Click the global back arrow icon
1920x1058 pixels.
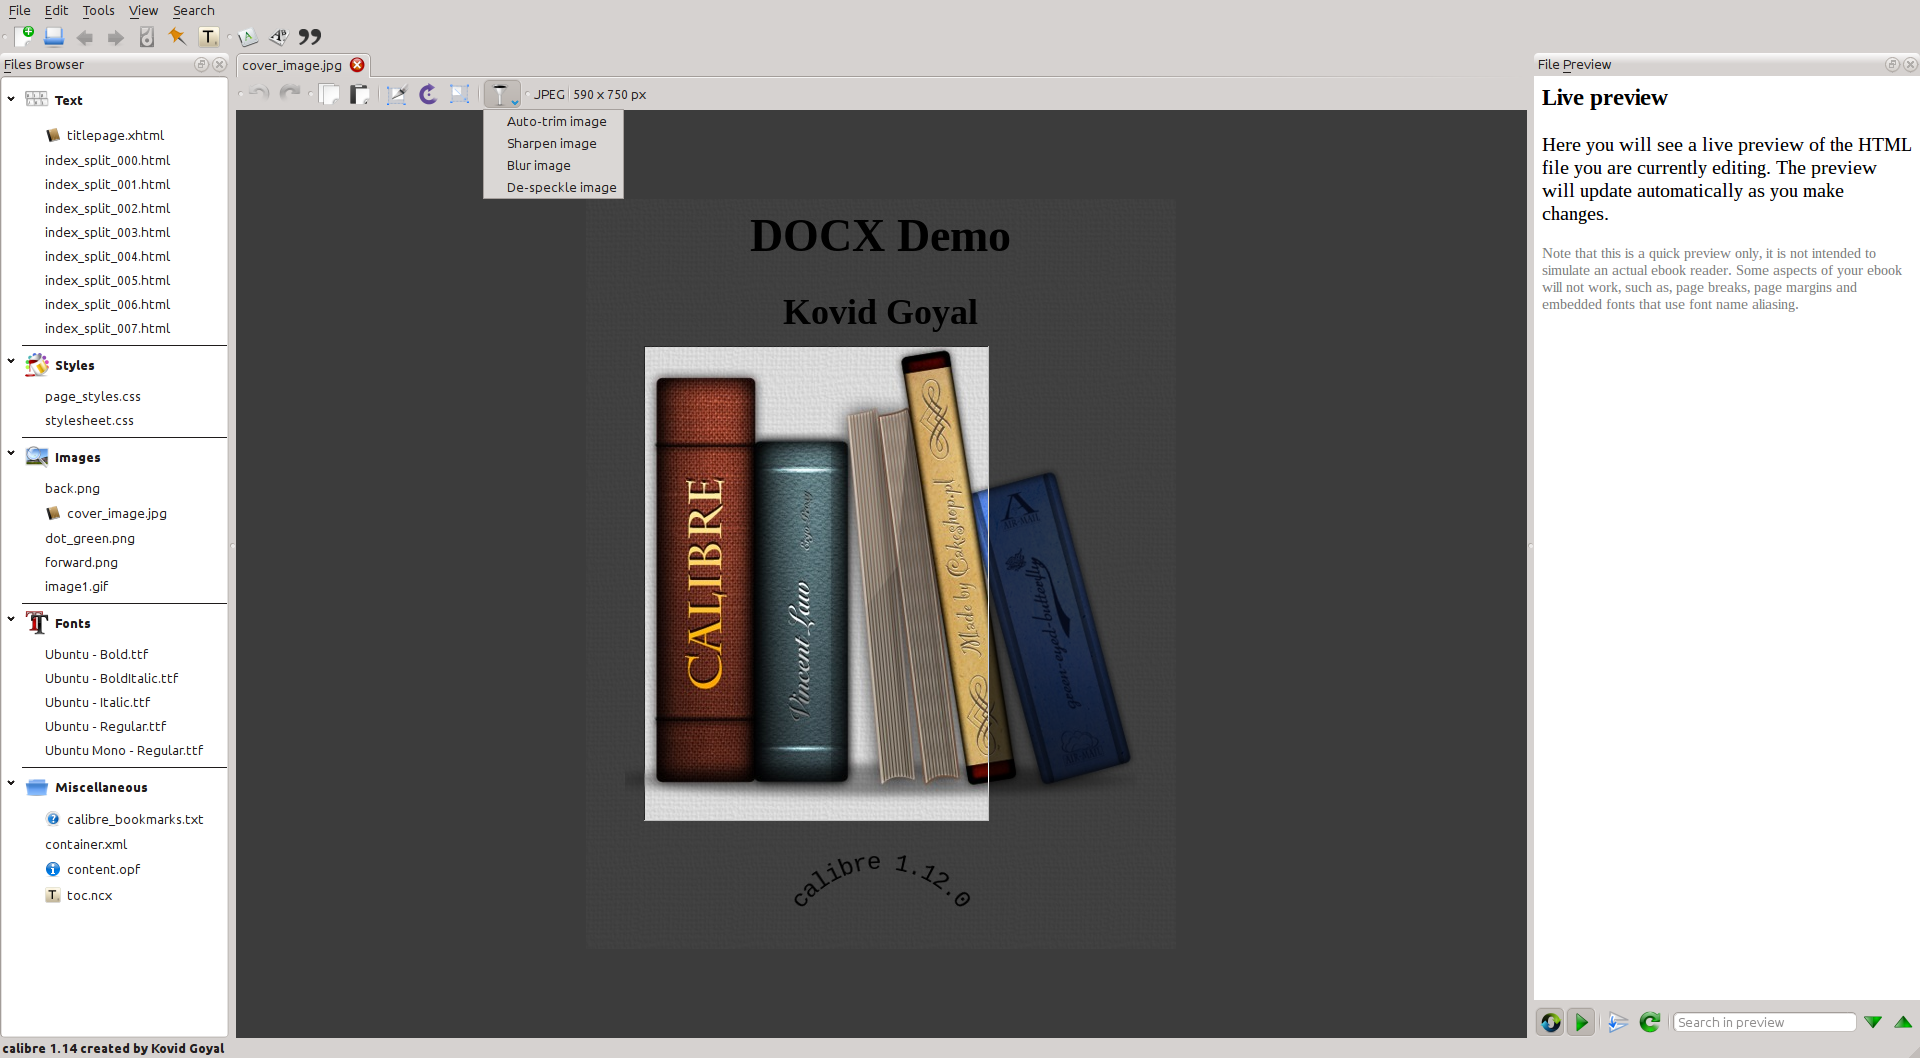(85, 38)
